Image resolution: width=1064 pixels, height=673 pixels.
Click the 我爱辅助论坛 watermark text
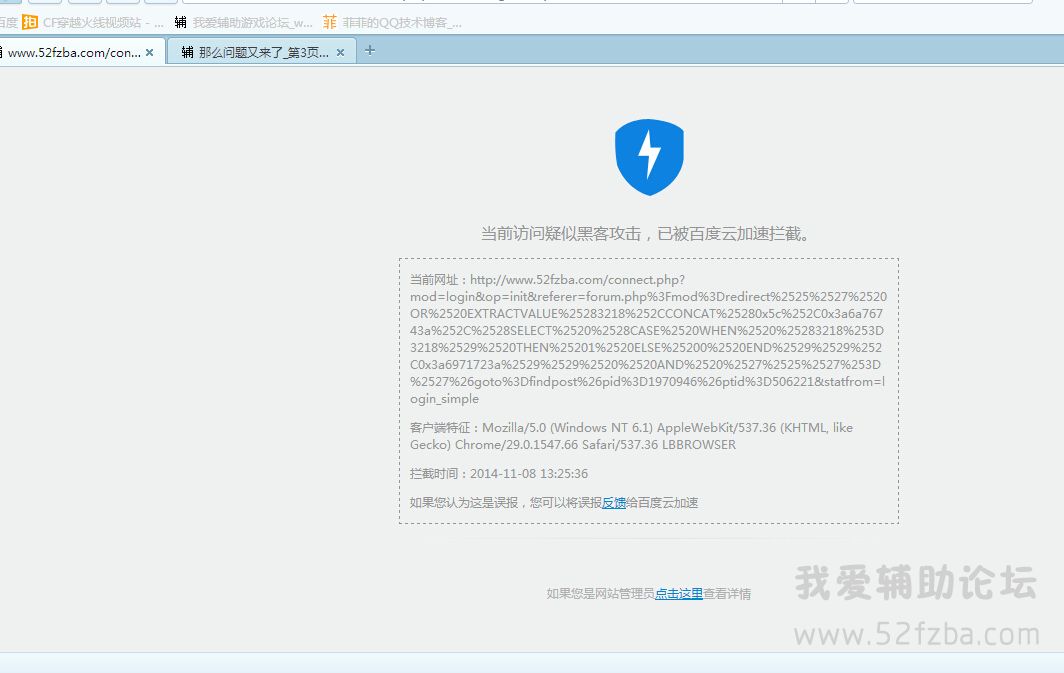915,583
